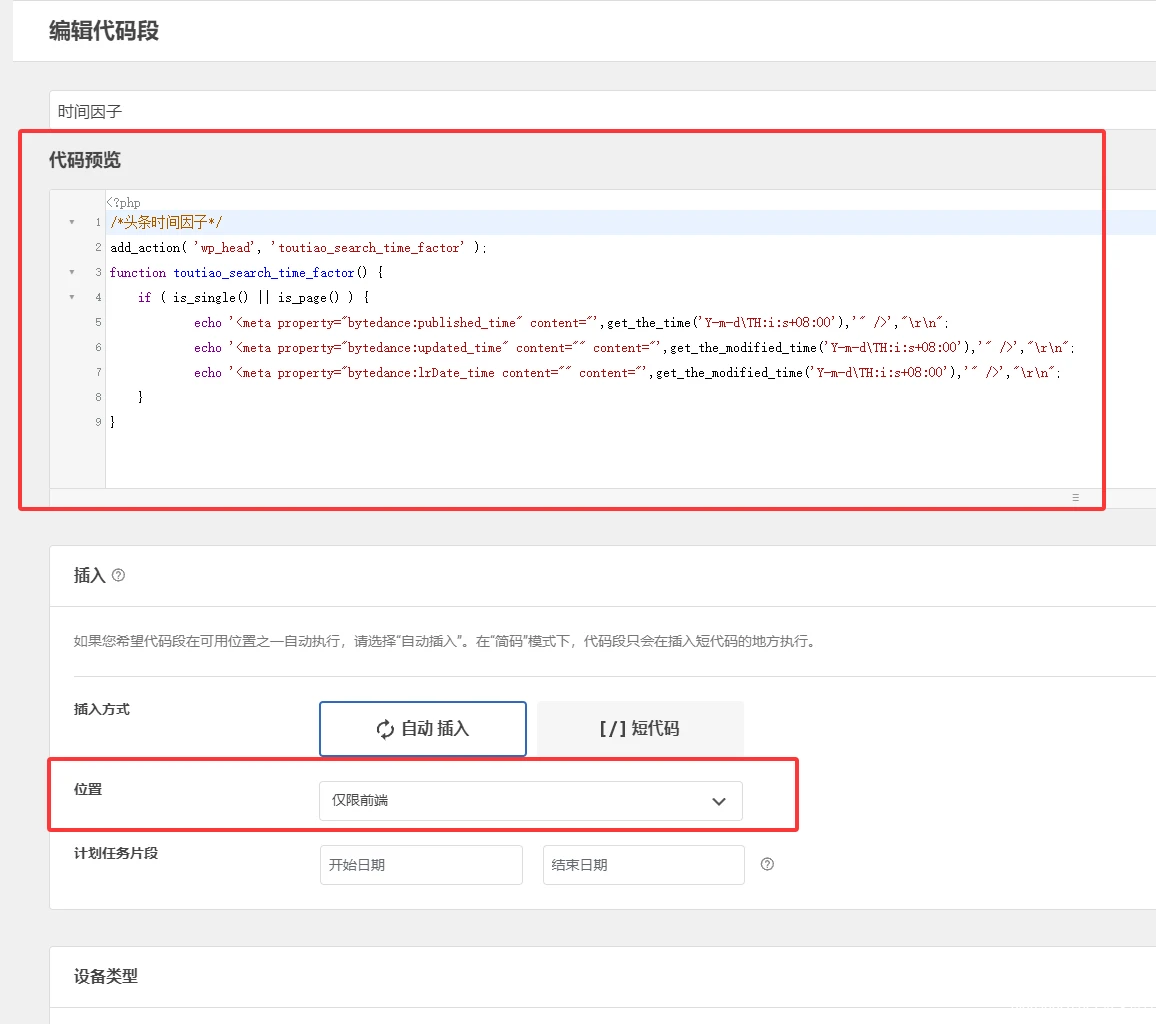
Task: Click the add_action wp_head code line
Action: pyautogui.click(x=298, y=248)
